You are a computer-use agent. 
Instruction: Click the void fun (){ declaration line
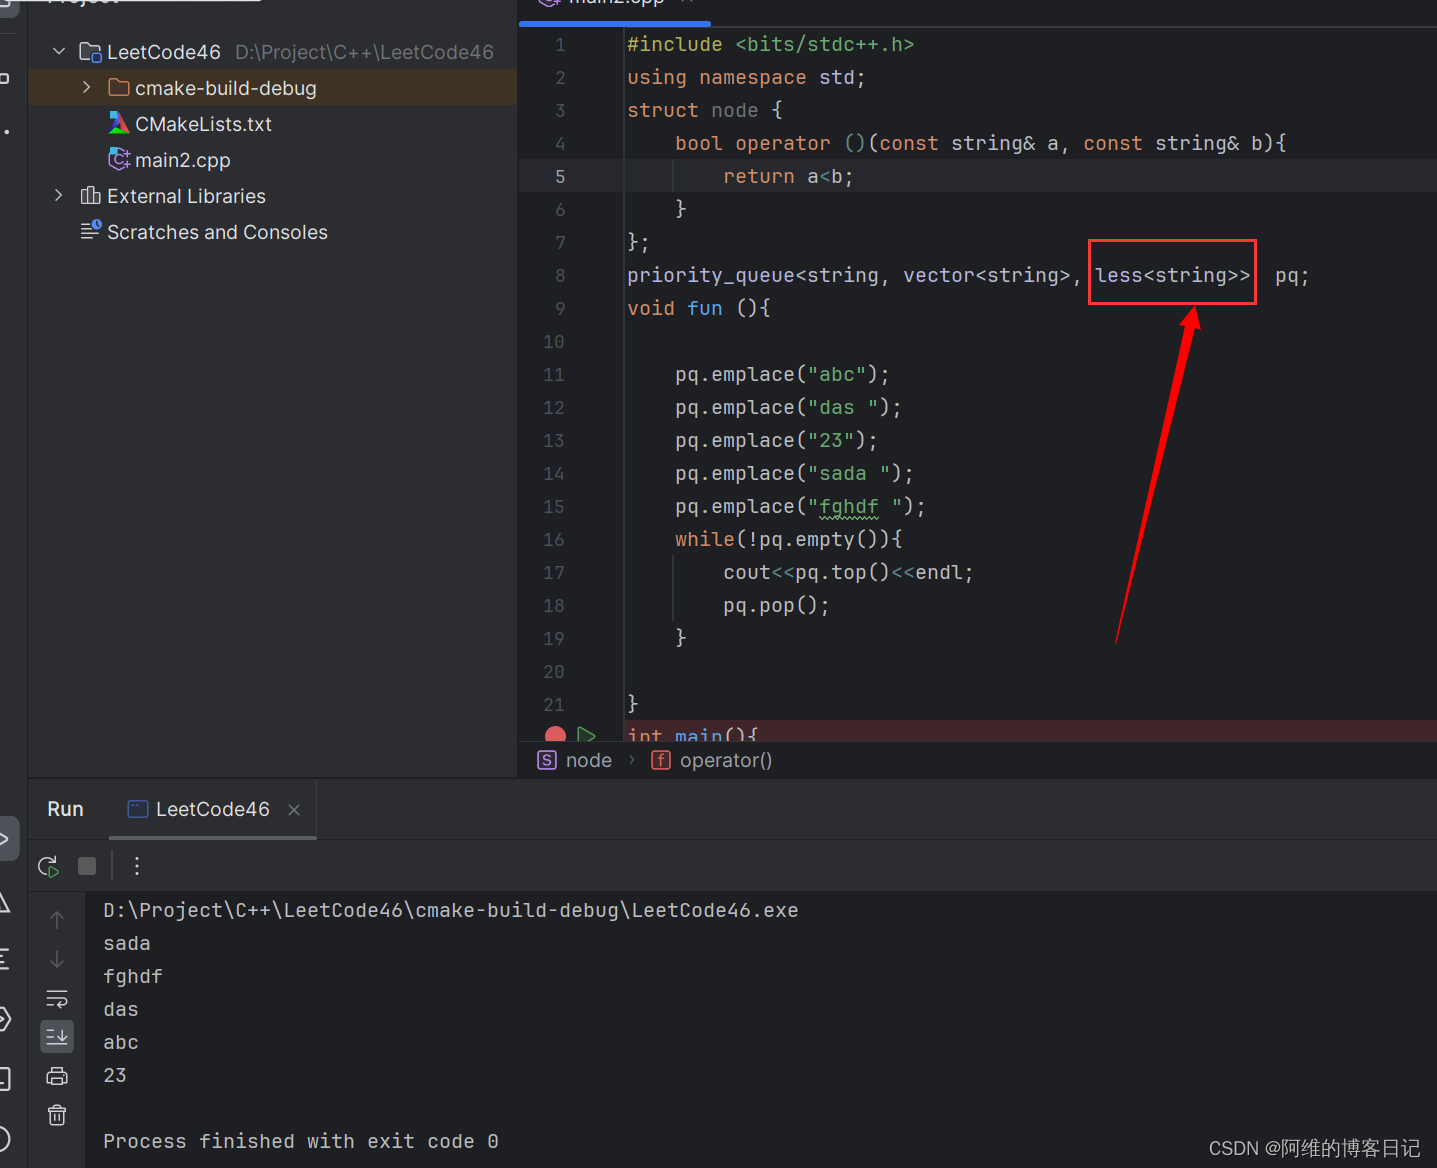pos(698,308)
